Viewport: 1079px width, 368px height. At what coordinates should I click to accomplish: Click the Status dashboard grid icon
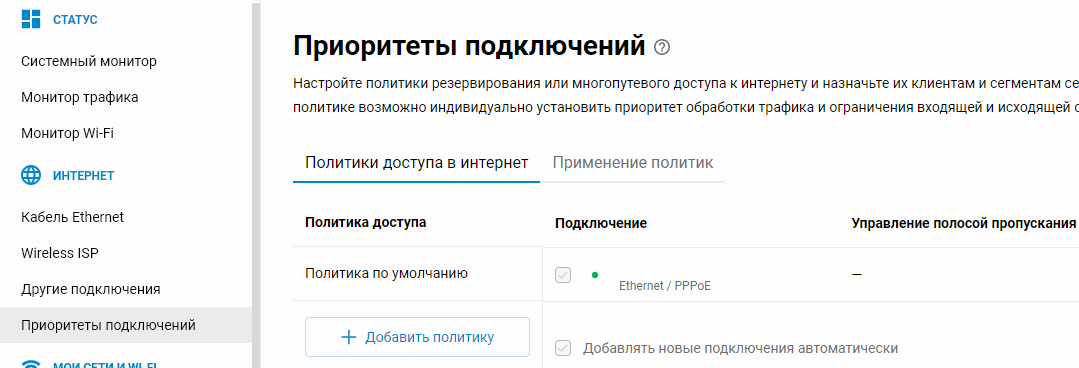[31, 19]
